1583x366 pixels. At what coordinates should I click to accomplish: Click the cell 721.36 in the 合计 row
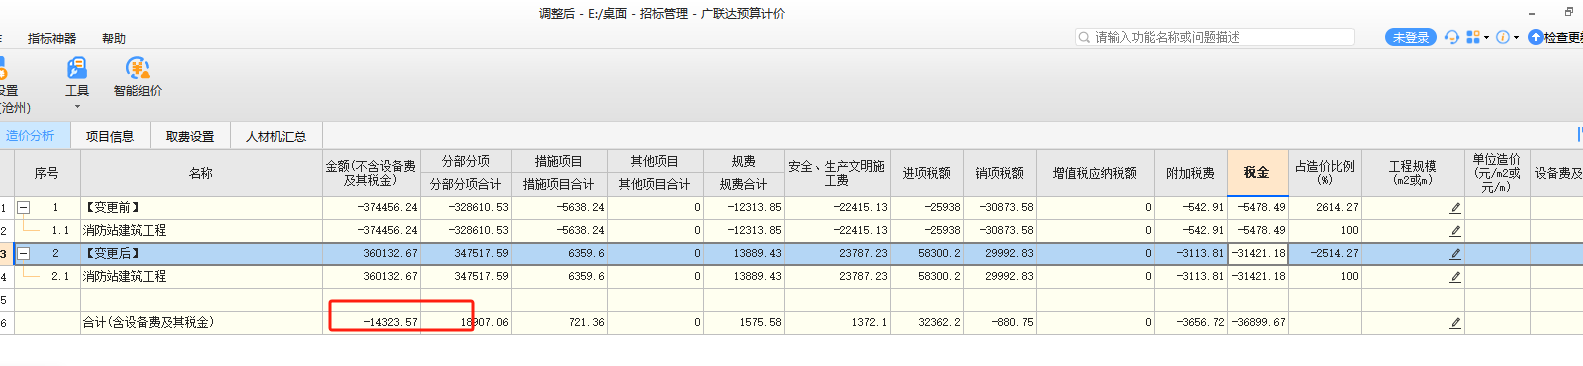click(558, 323)
